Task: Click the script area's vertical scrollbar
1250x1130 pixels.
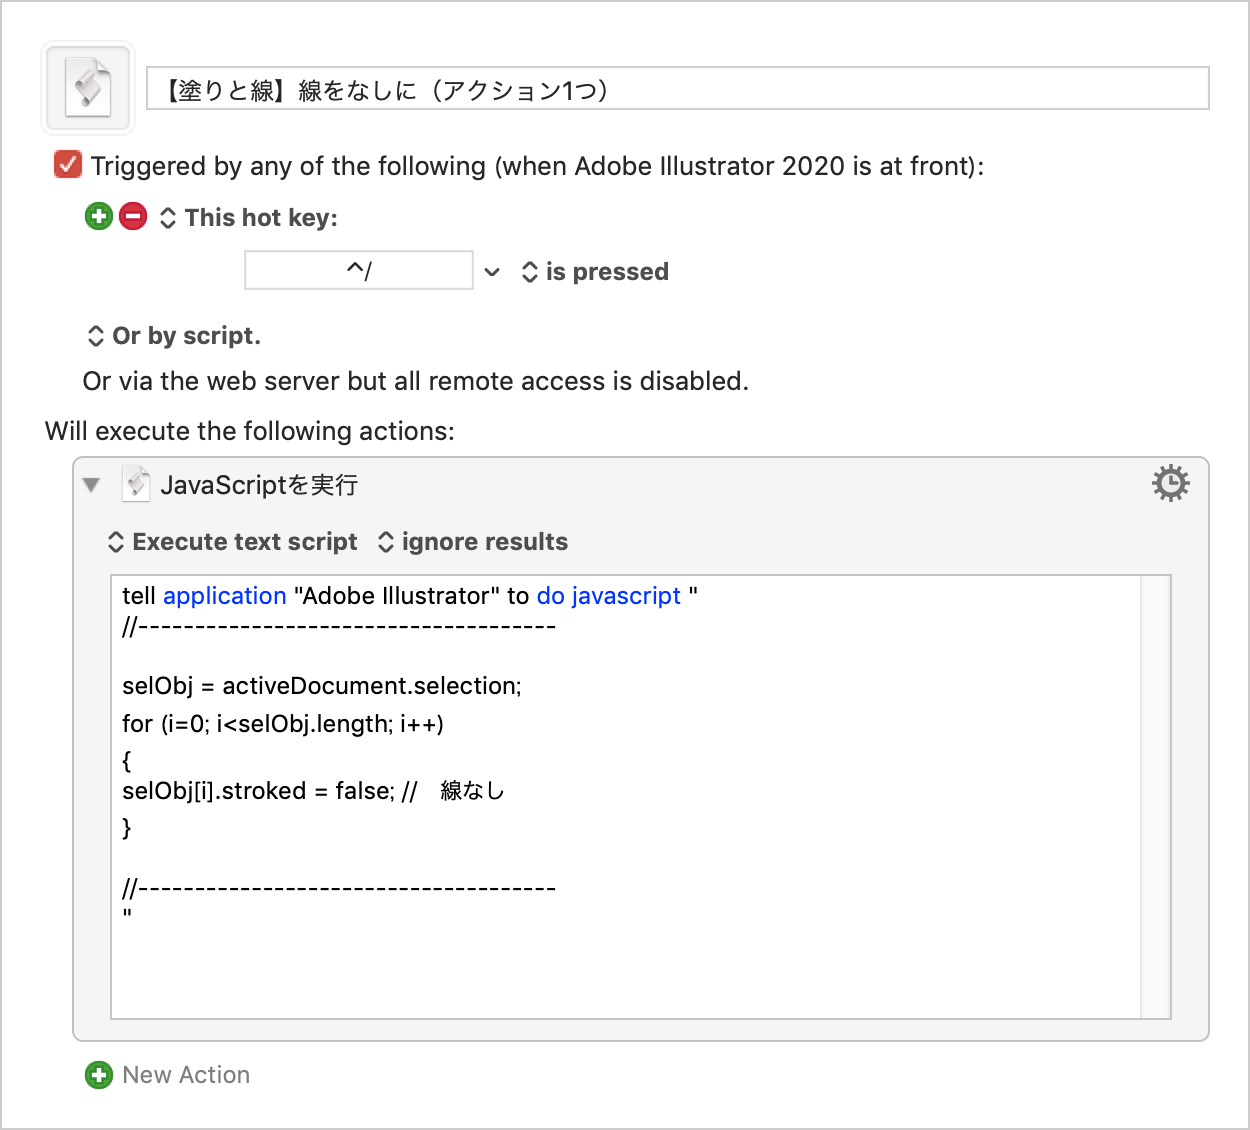Action: [x=1155, y=797]
